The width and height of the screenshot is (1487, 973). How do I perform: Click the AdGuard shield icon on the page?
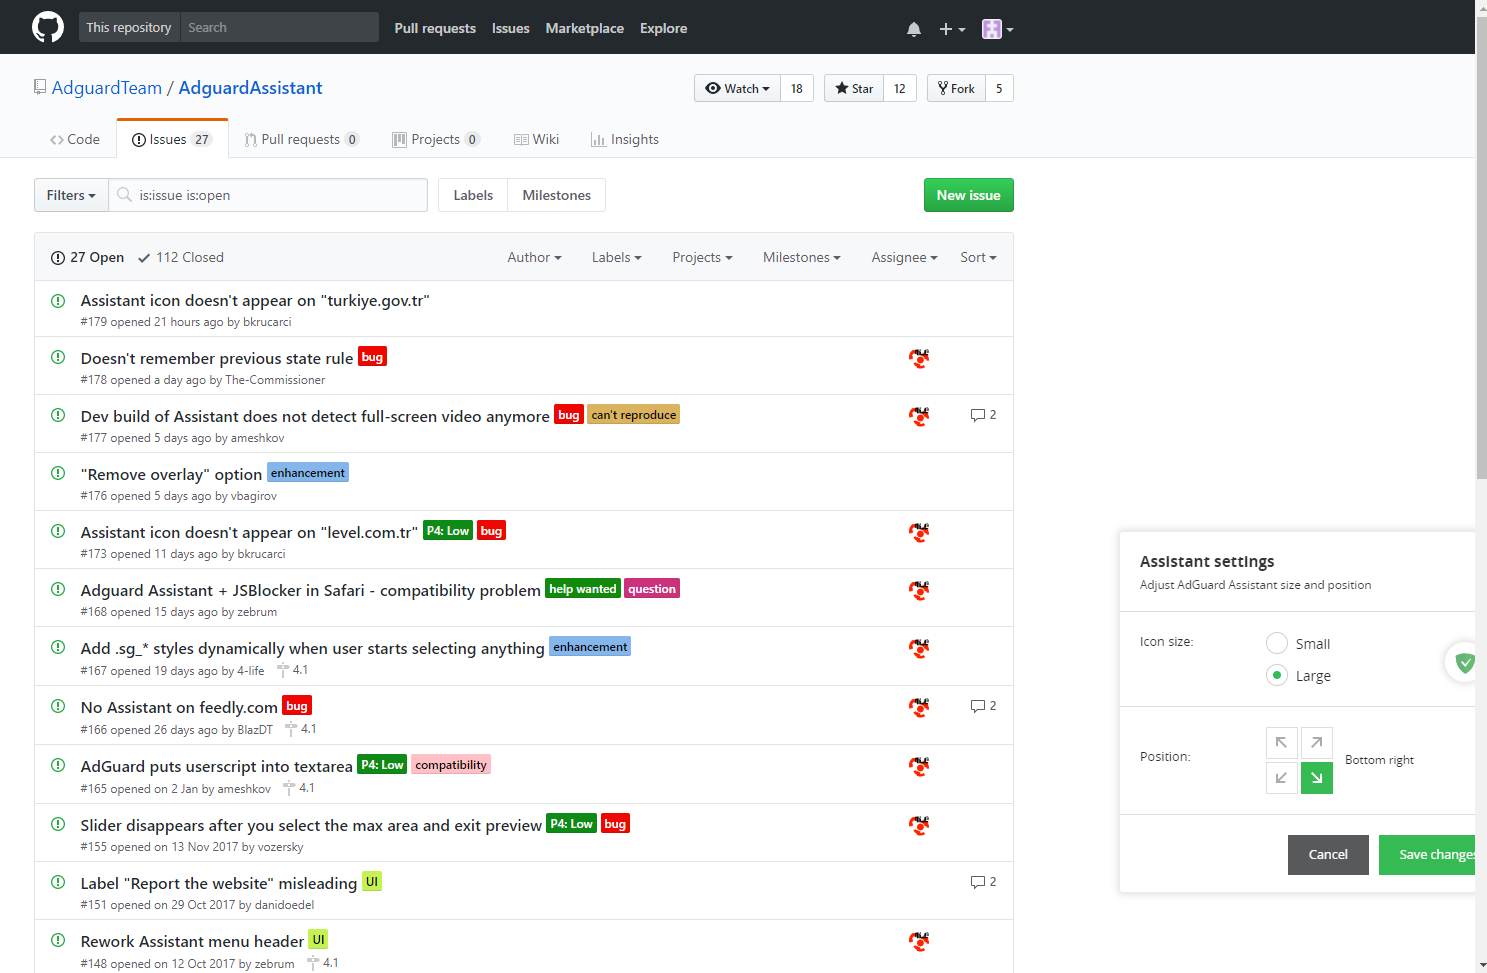[1463, 662]
